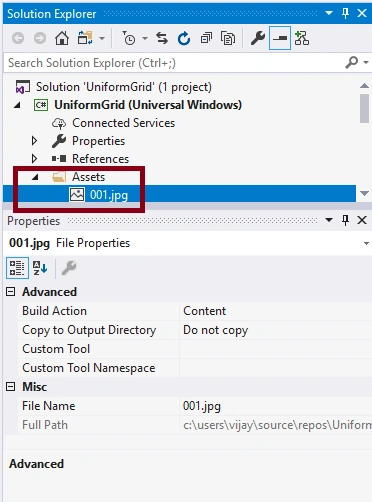The image size is (372, 502).
Task: Click the Home icon in Solution Explorer toolbar
Action: pos(62,39)
